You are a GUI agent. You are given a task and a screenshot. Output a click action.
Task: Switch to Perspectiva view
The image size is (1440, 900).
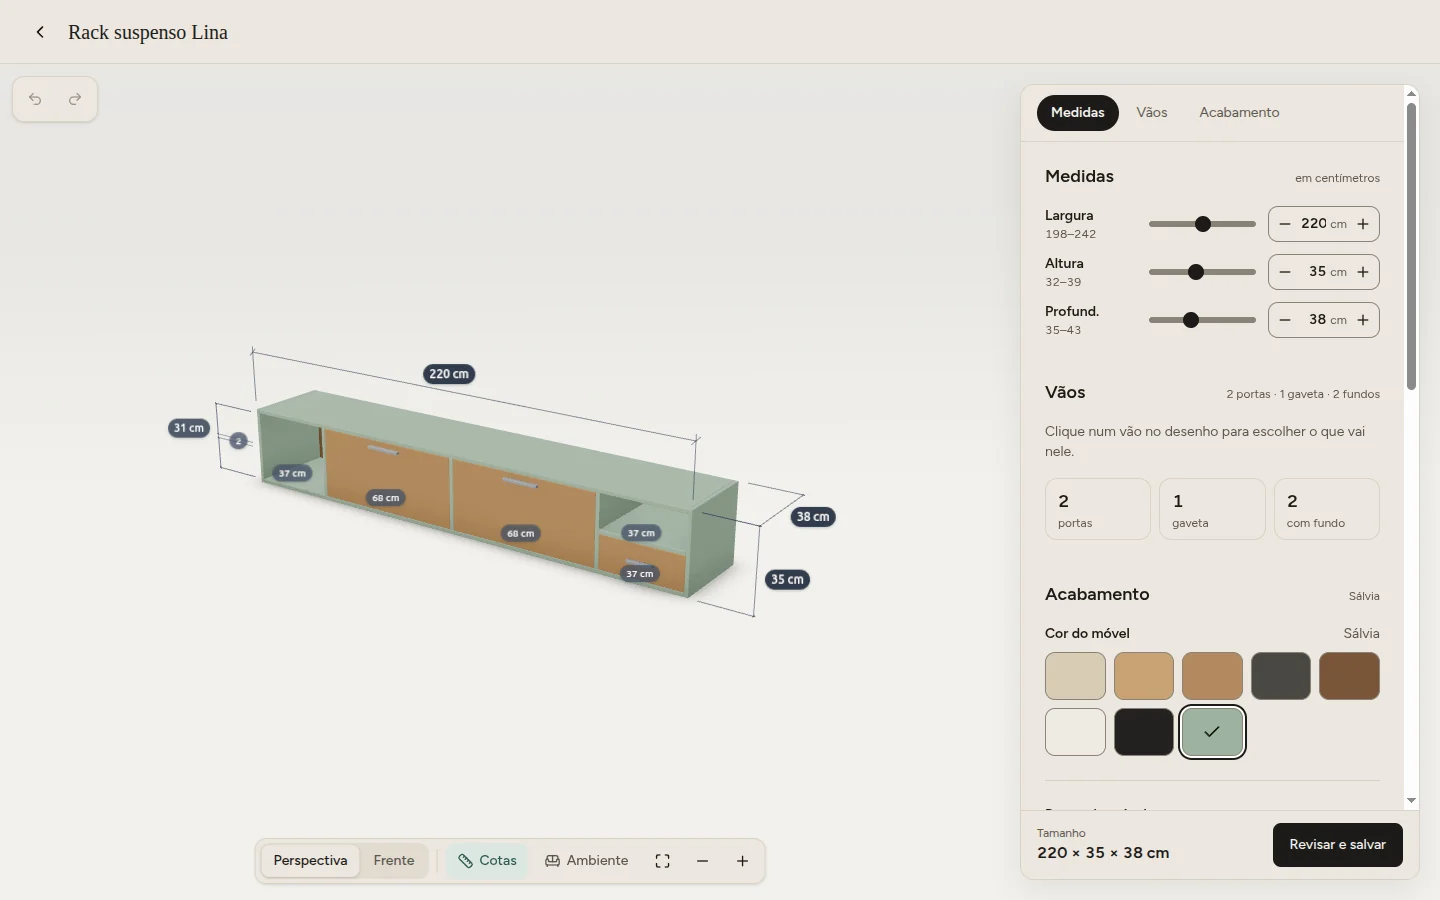[310, 861]
